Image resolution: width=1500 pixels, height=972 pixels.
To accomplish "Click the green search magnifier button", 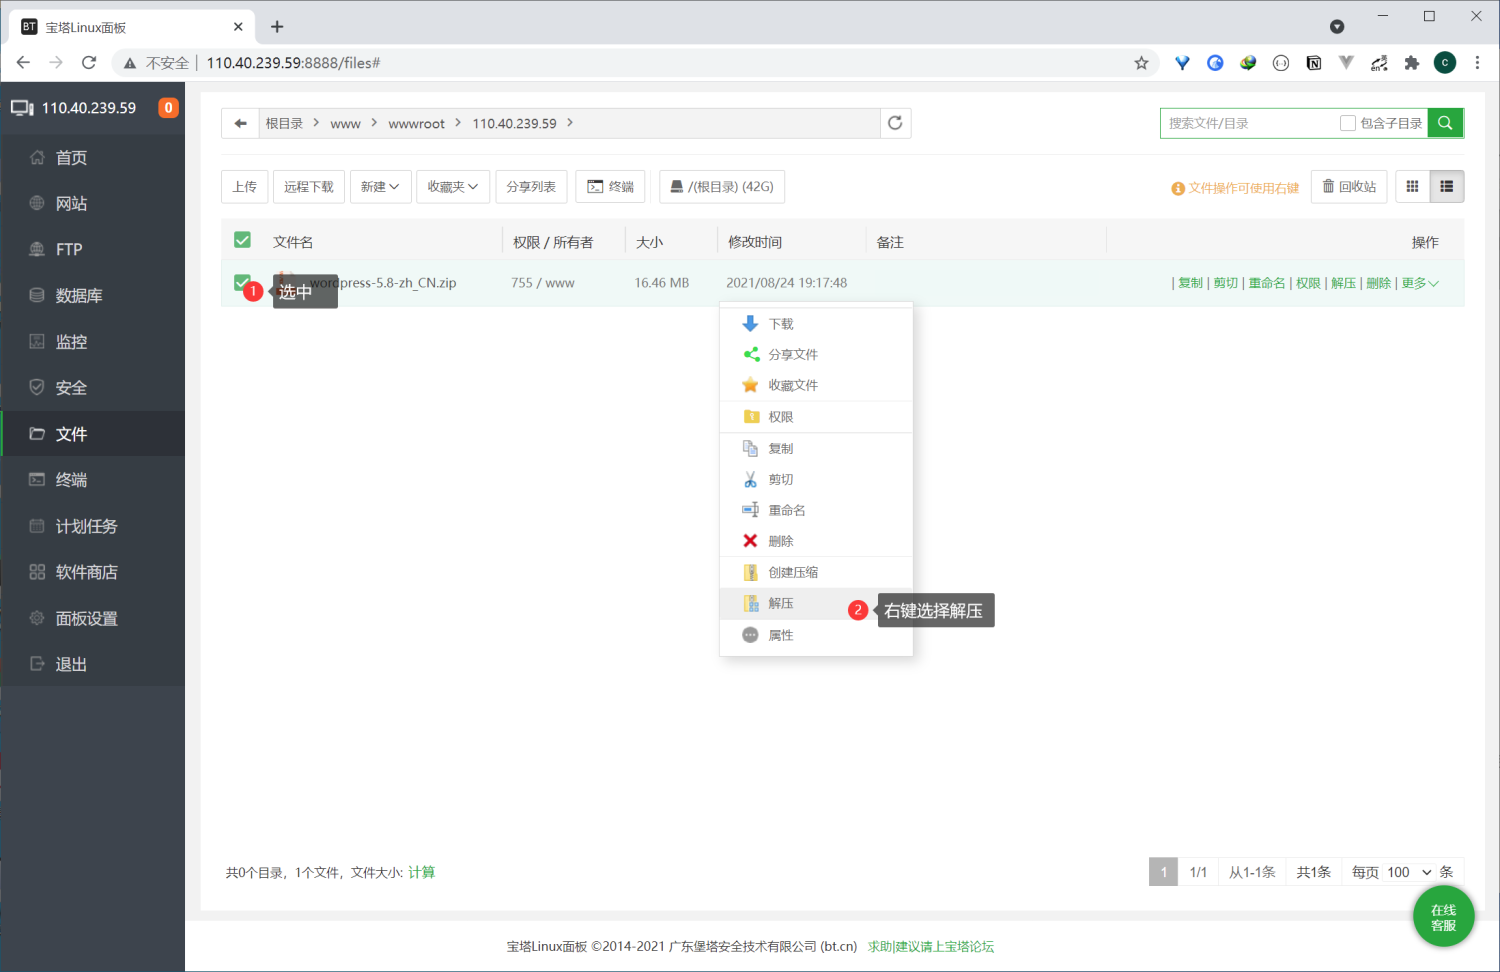I will tap(1445, 123).
